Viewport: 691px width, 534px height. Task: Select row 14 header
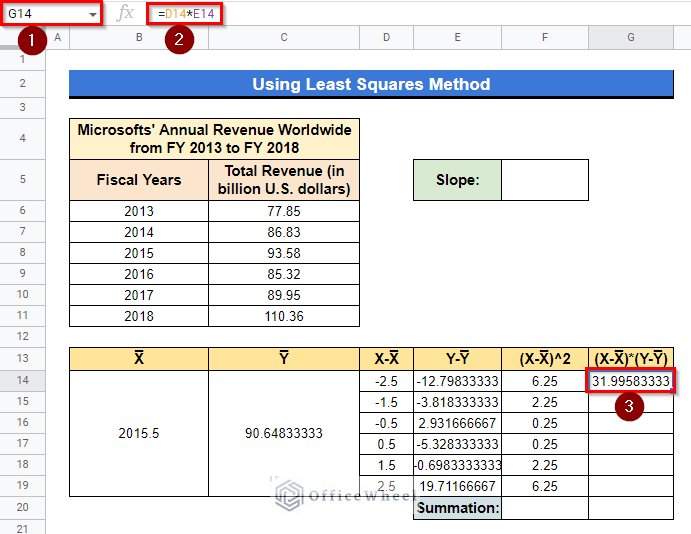[x=22, y=380]
